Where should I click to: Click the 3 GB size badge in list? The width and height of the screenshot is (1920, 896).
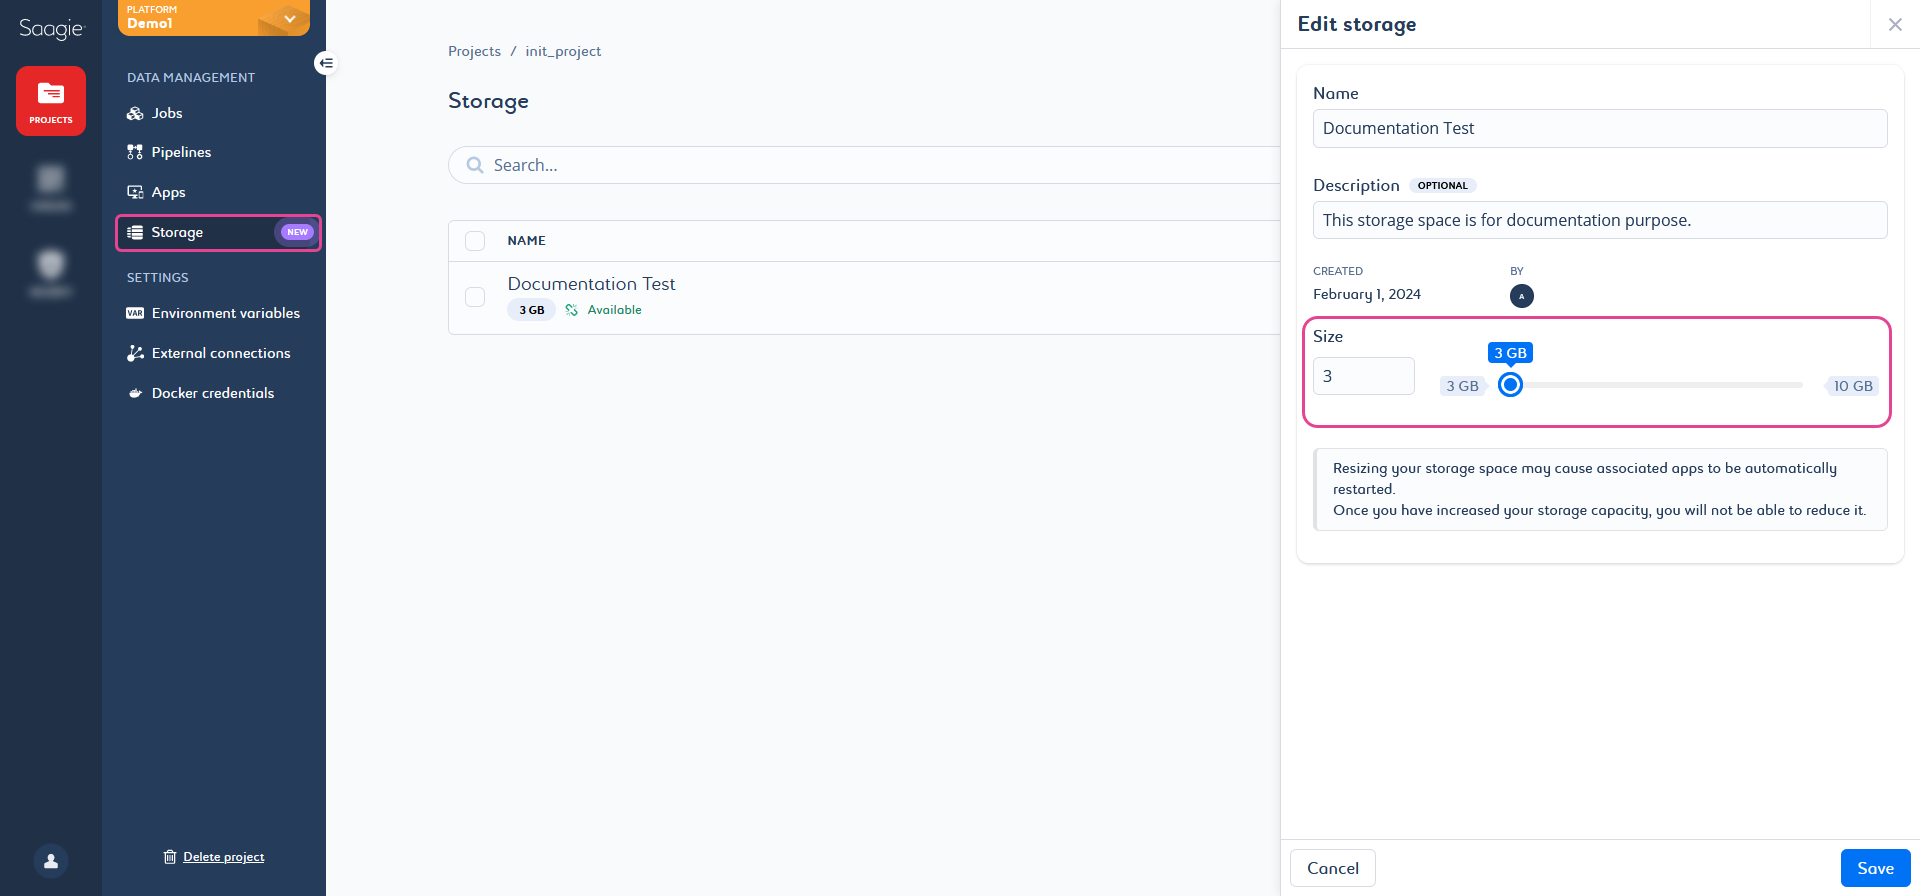pyautogui.click(x=531, y=310)
